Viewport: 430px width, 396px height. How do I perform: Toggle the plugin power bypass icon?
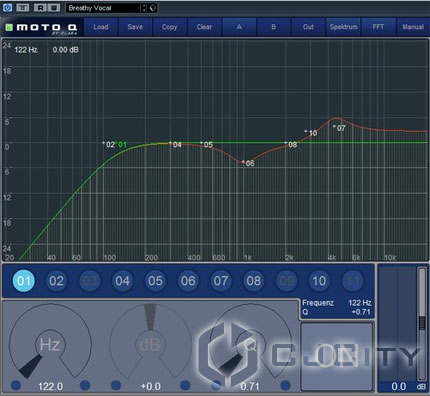[7, 7]
